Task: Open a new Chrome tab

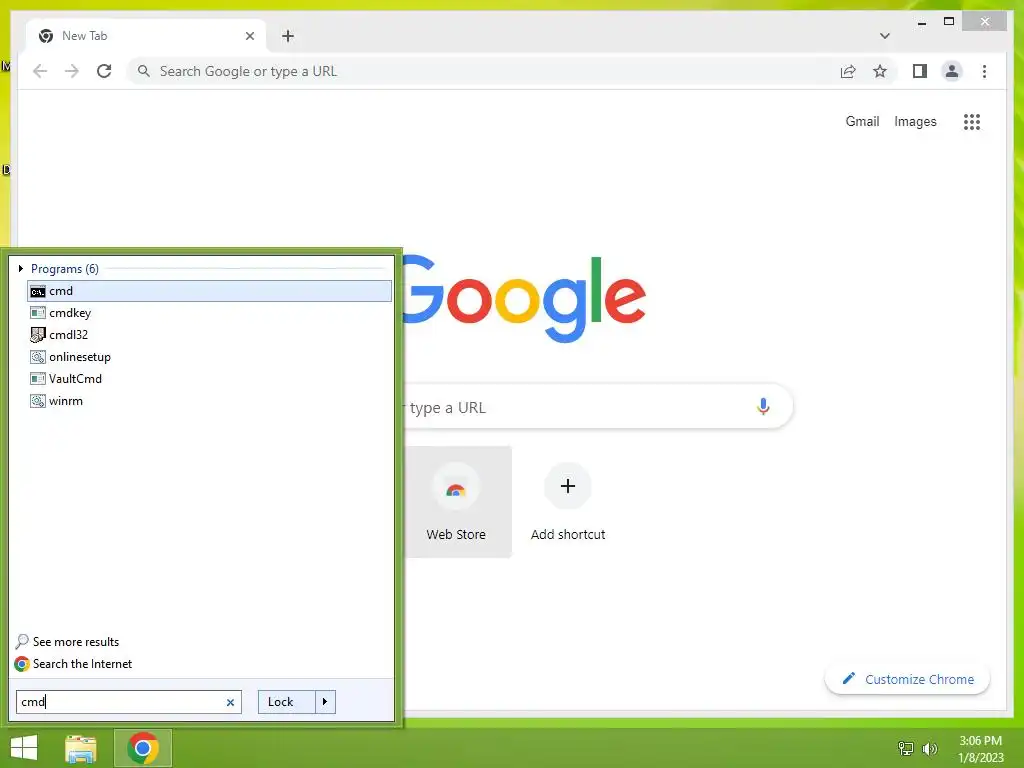Action: click(x=288, y=36)
